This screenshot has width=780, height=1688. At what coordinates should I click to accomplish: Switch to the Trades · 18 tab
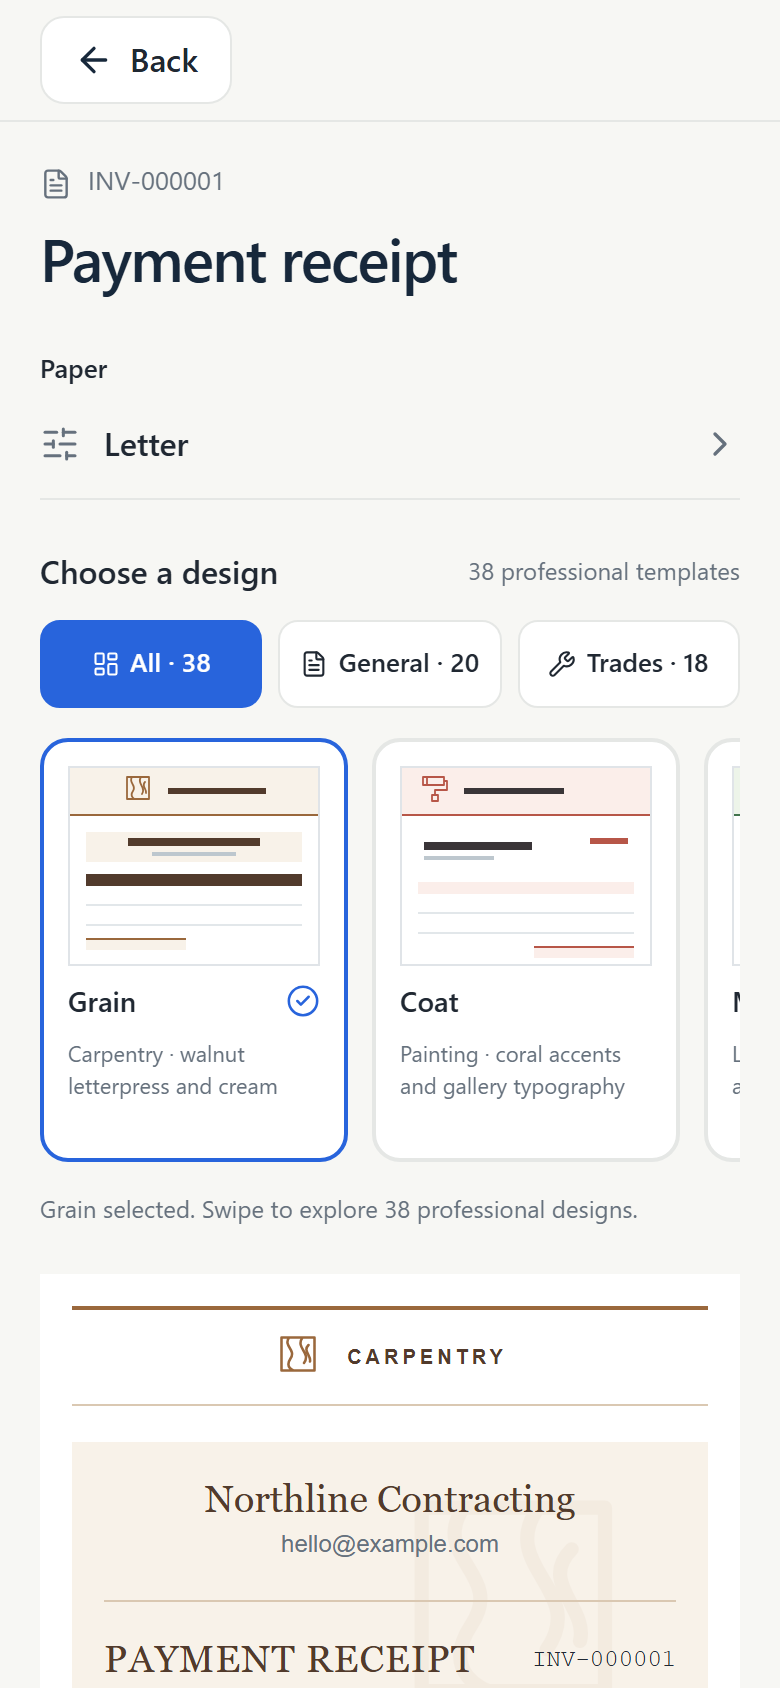click(x=629, y=664)
